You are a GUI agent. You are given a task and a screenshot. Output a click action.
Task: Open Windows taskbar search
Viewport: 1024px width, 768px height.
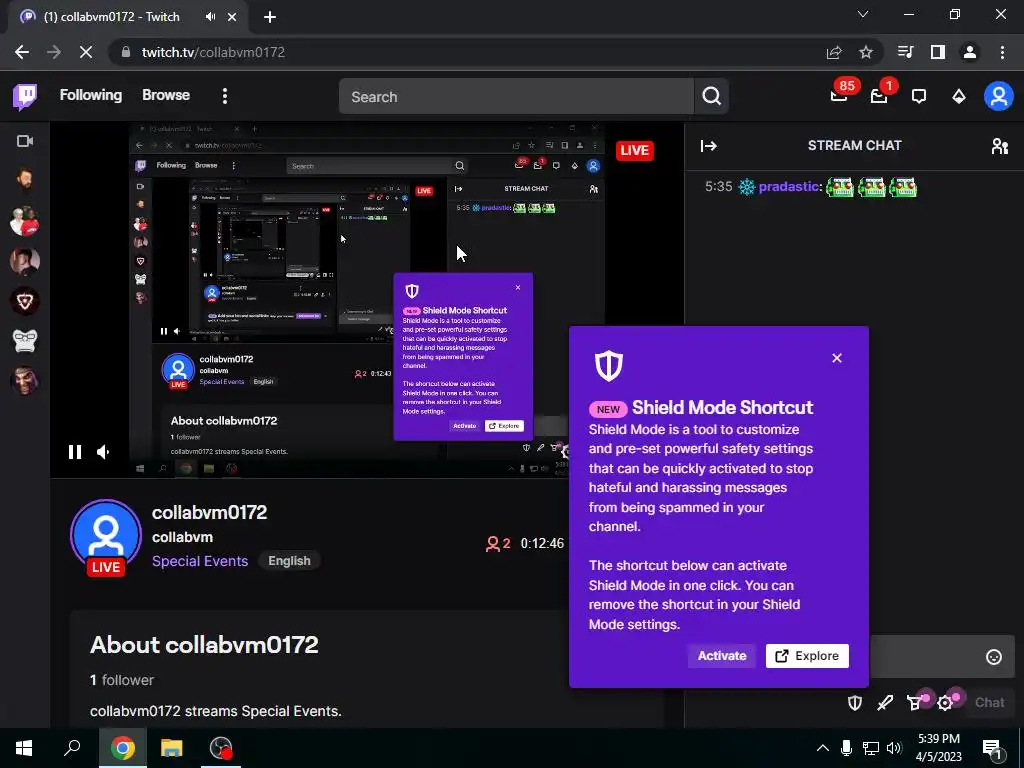[72, 748]
